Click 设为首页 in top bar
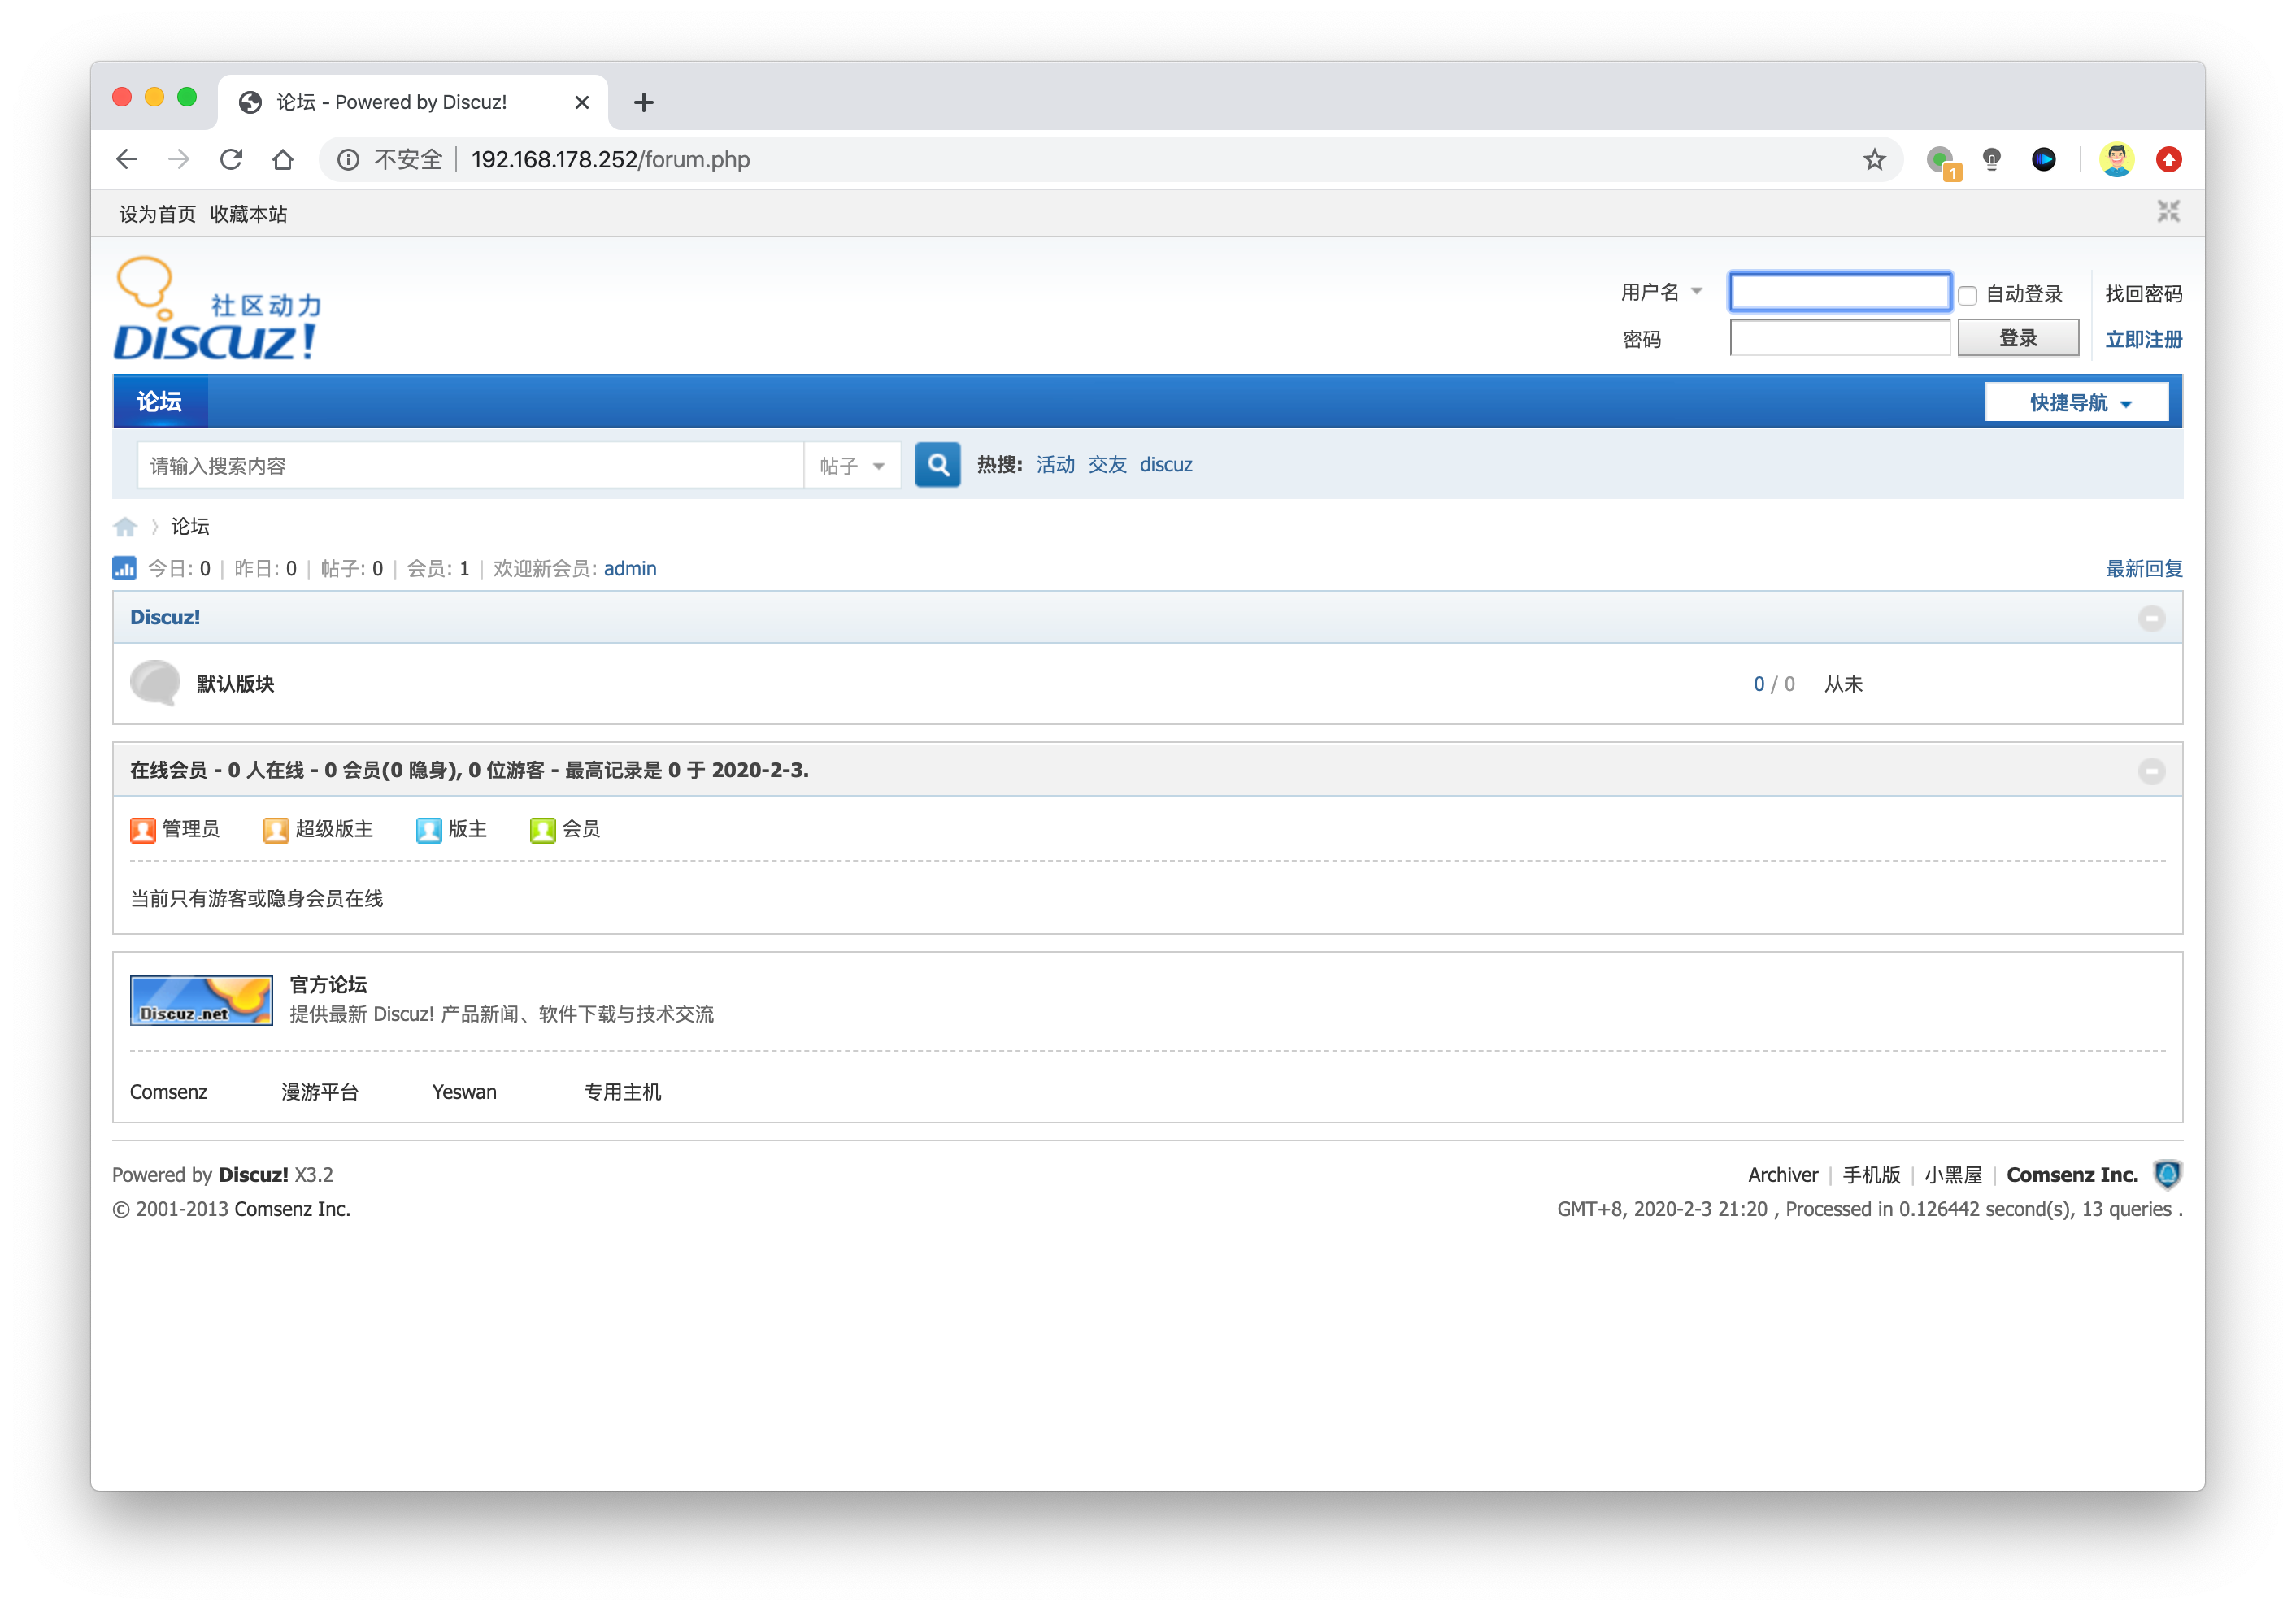Image resolution: width=2296 pixels, height=1611 pixels. [157, 214]
